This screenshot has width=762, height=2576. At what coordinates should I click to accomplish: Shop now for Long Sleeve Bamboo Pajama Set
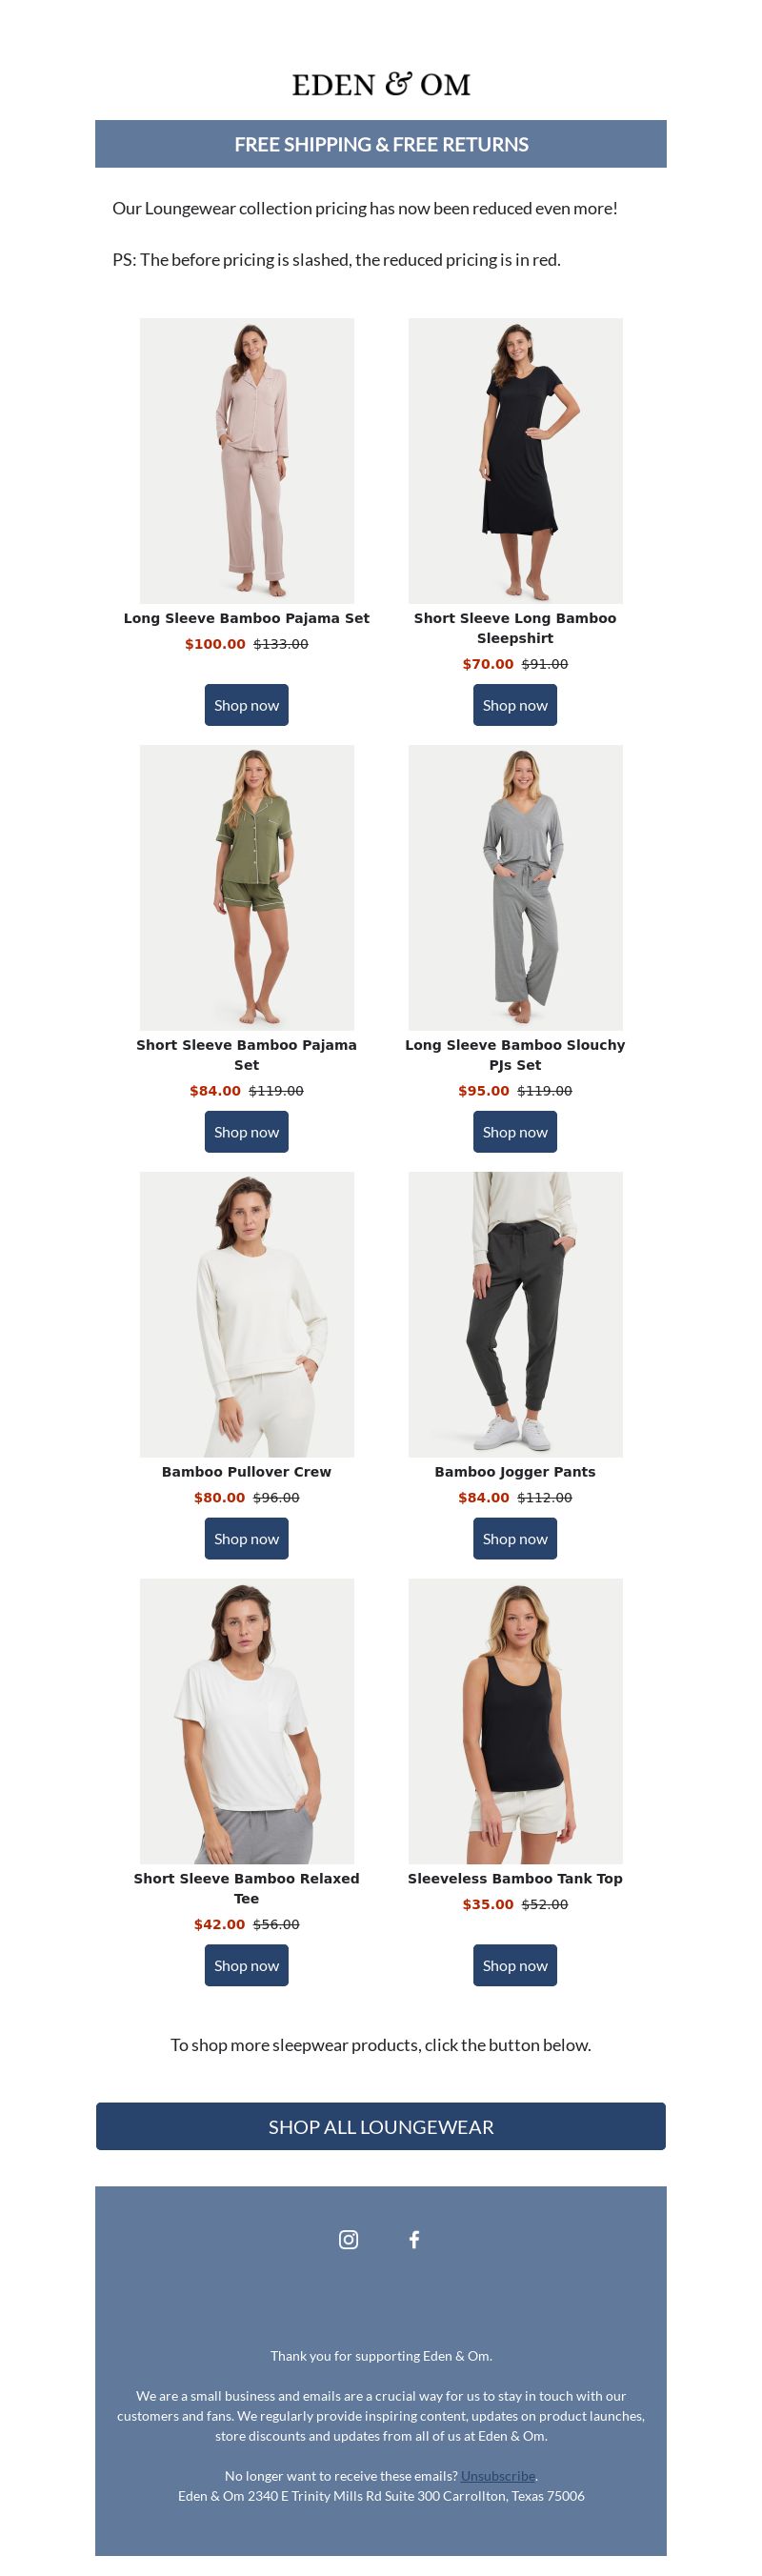tap(246, 705)
